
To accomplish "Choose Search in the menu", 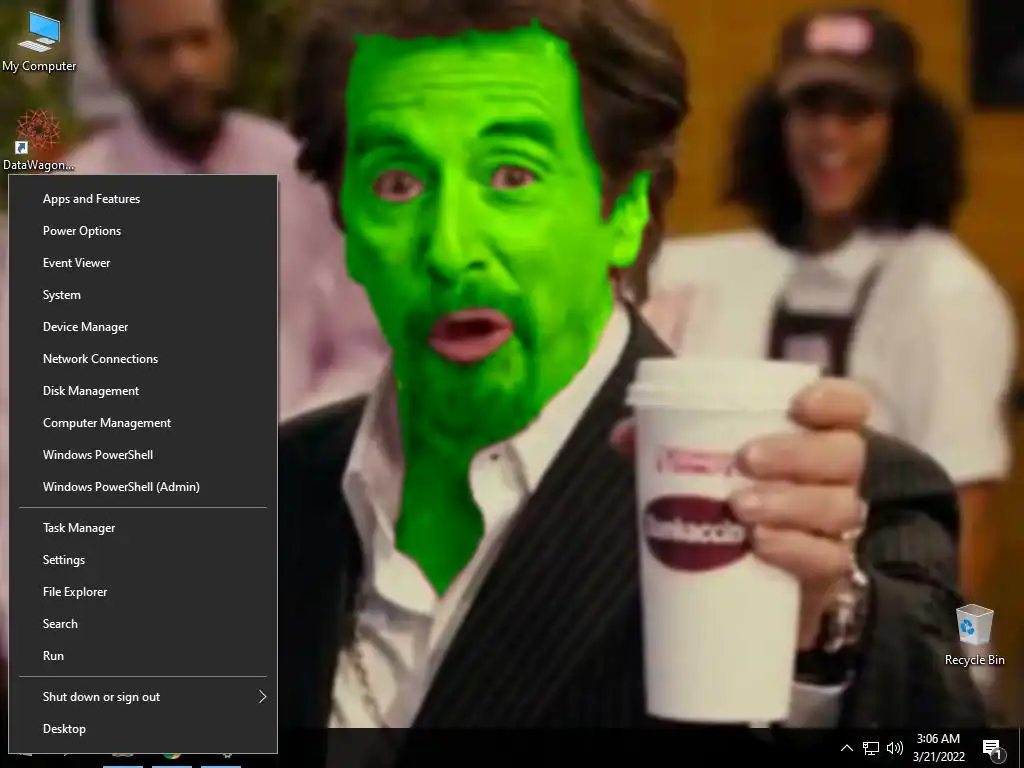I will pyautogui.click(x=143, y=624).
